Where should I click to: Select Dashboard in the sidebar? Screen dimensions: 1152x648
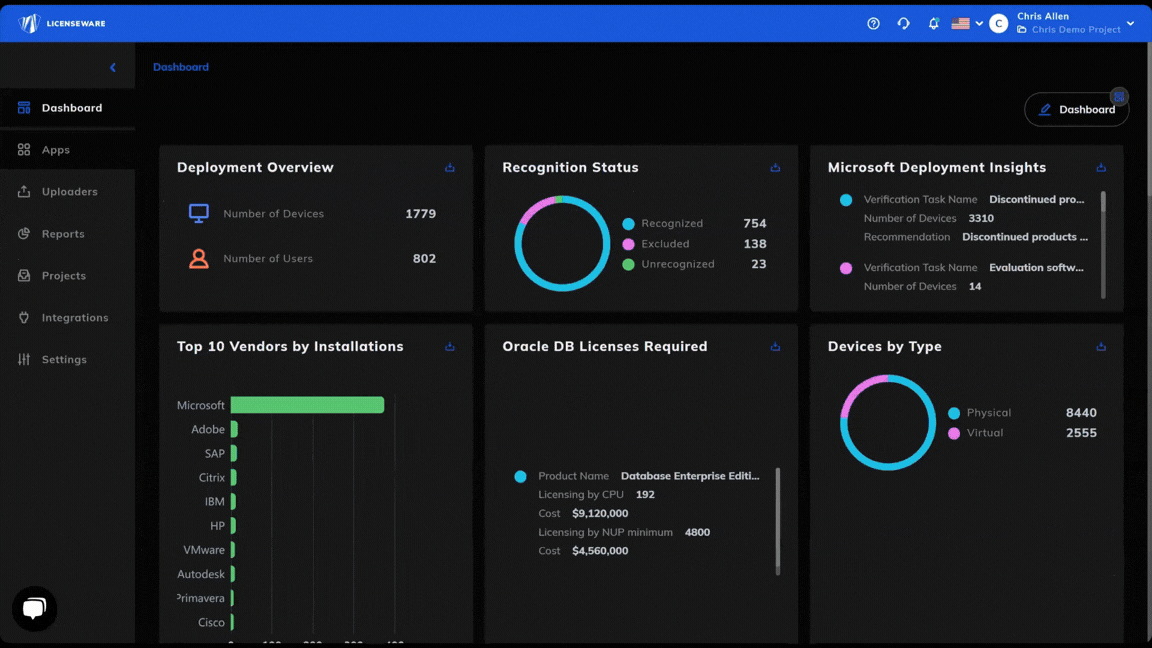68,108
